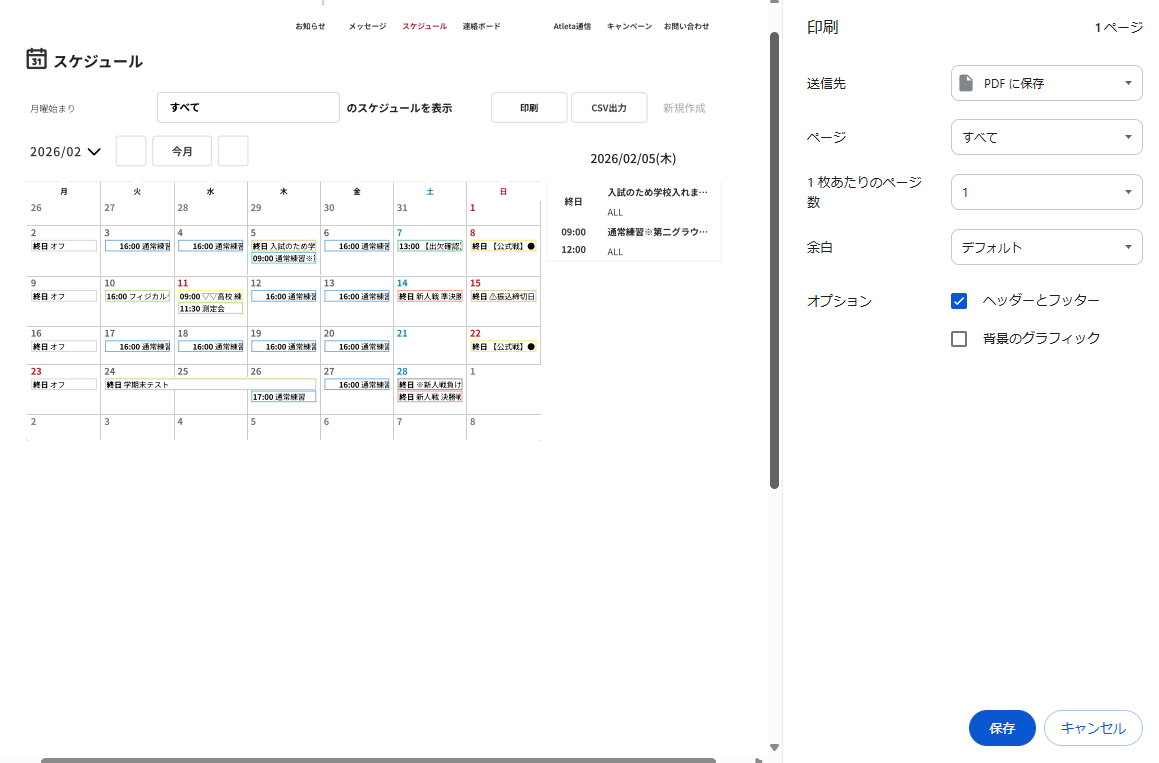Open the メッセージ navigation item
The width and height of the screenshot is (1159, 763).
[x=367, y=26]
